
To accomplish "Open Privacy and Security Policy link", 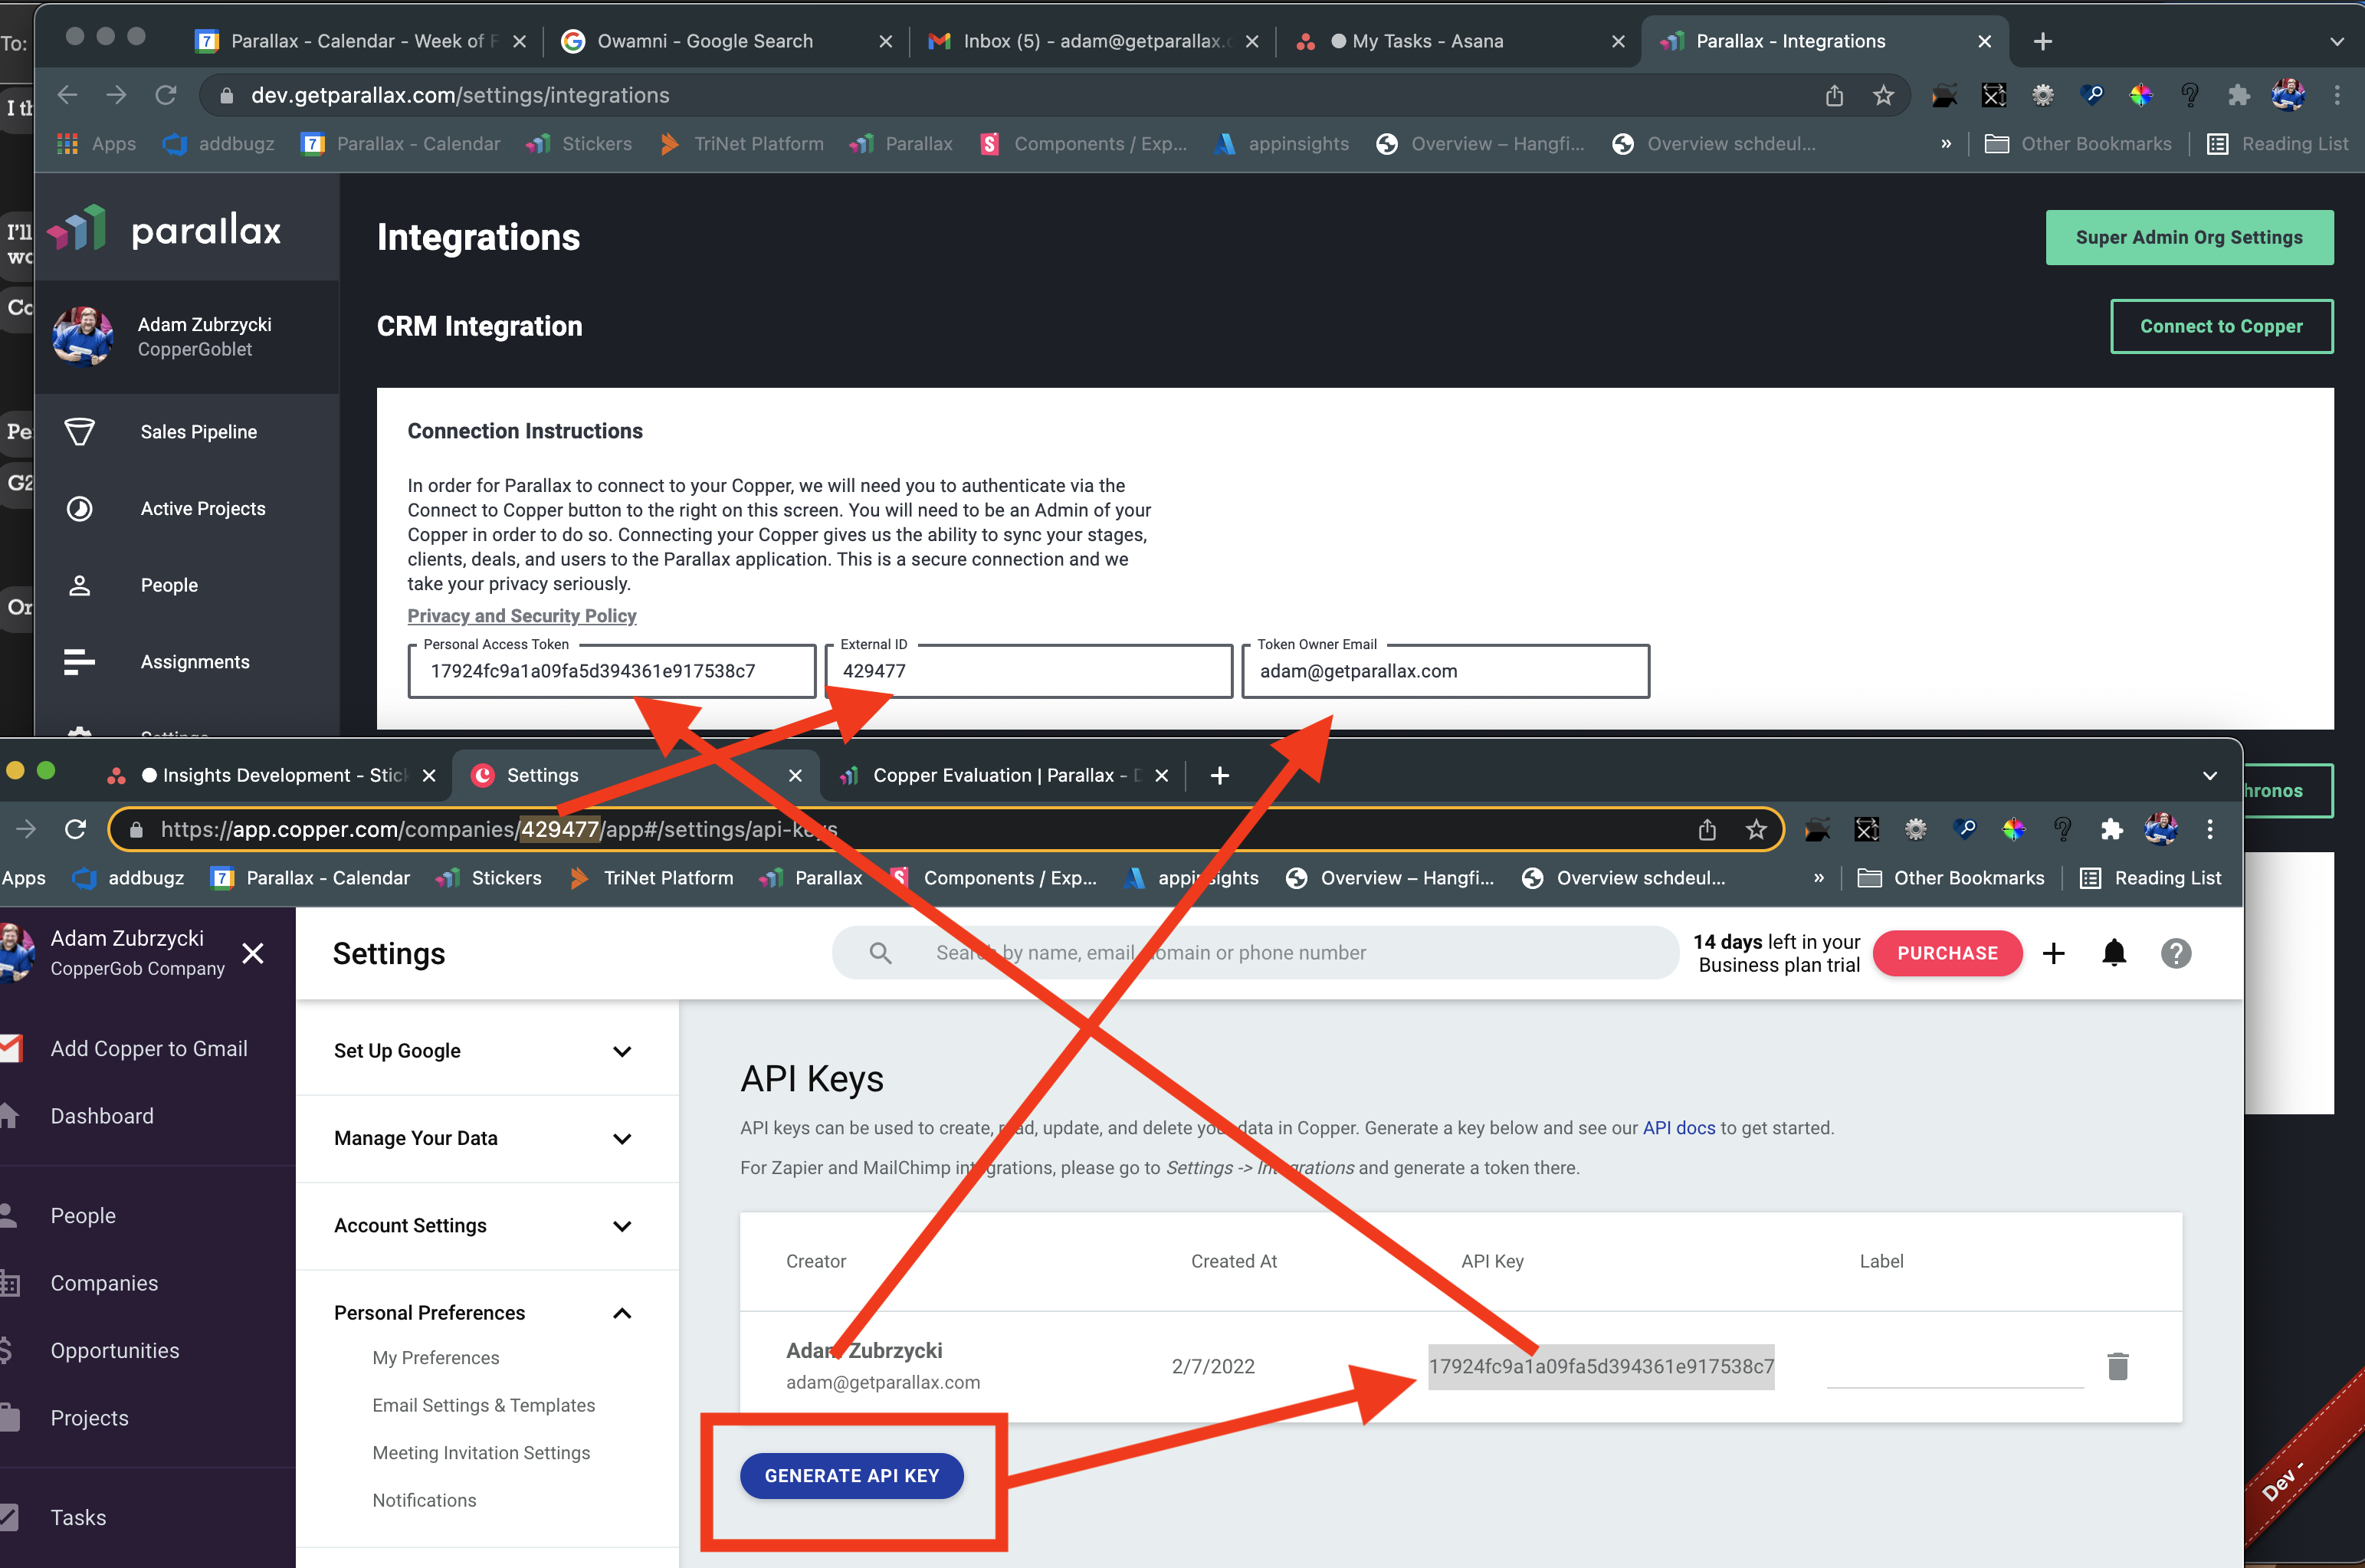I will tap(522, 616).
